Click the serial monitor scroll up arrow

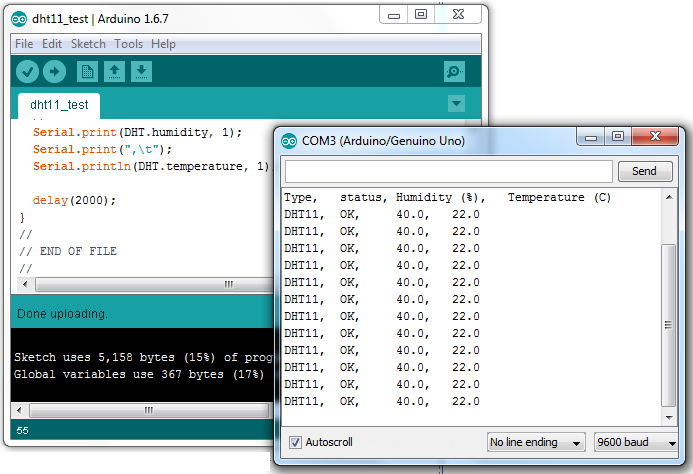[669, 197]
